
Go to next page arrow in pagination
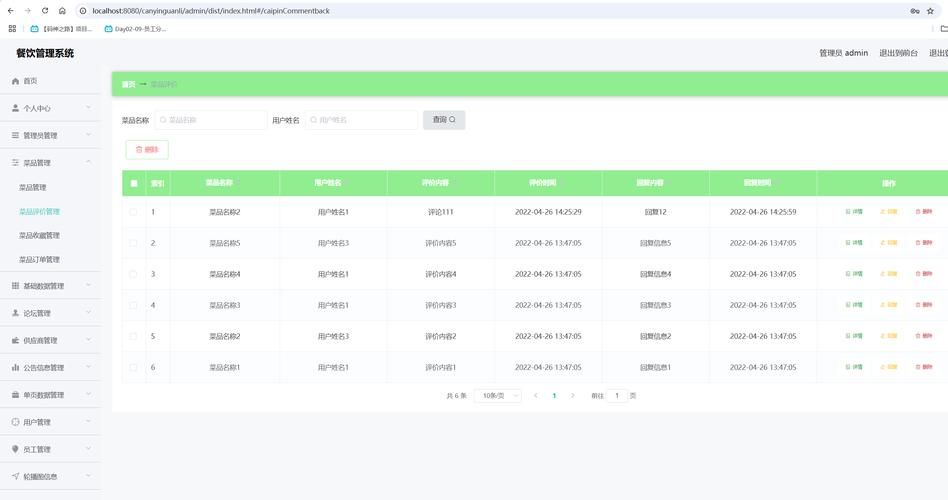572,396
